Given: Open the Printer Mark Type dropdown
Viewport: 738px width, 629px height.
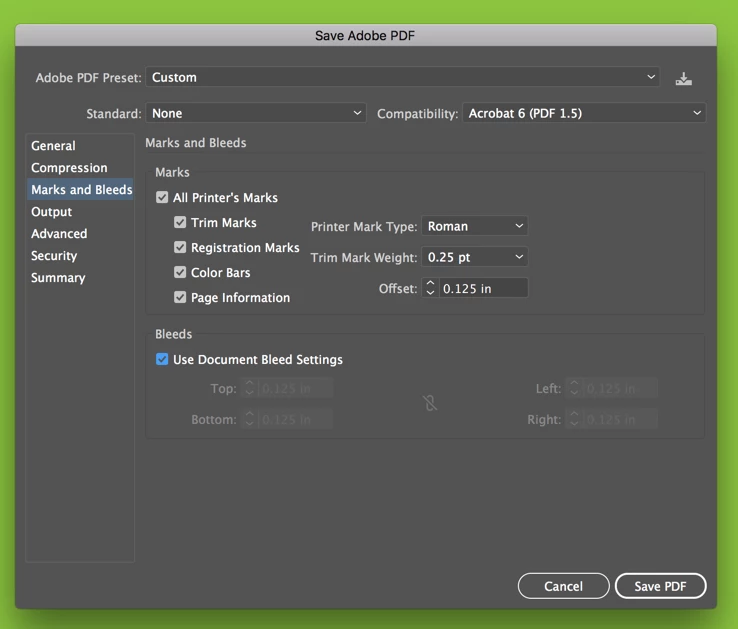Looking at the screenshot, I should [x=474, y=226].
